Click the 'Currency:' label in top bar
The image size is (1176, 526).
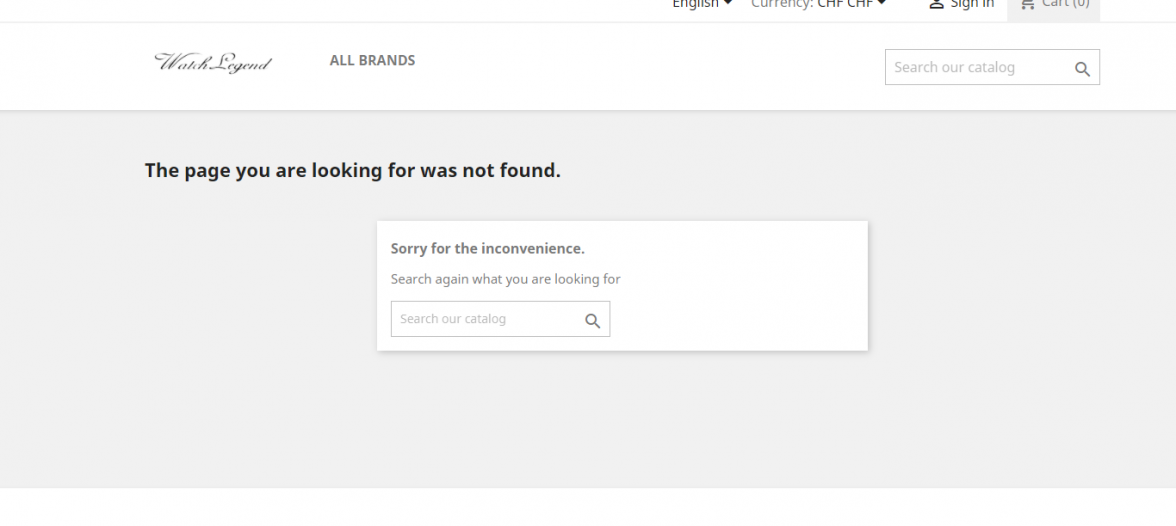click(781, 5)
